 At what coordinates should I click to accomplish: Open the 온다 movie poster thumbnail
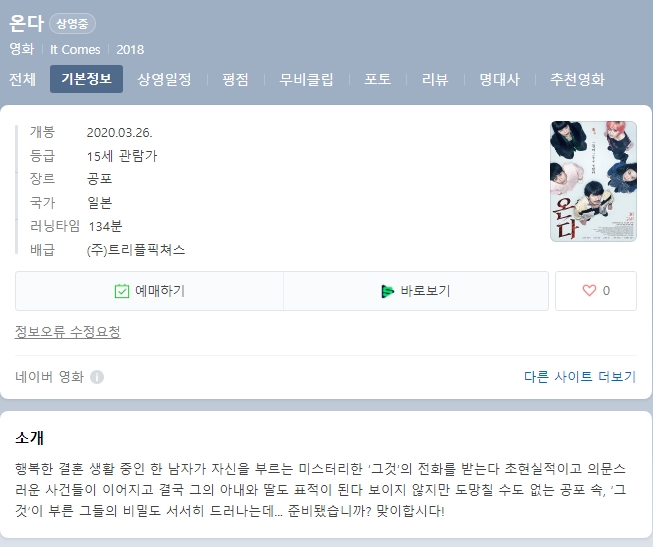click(593, 181)
